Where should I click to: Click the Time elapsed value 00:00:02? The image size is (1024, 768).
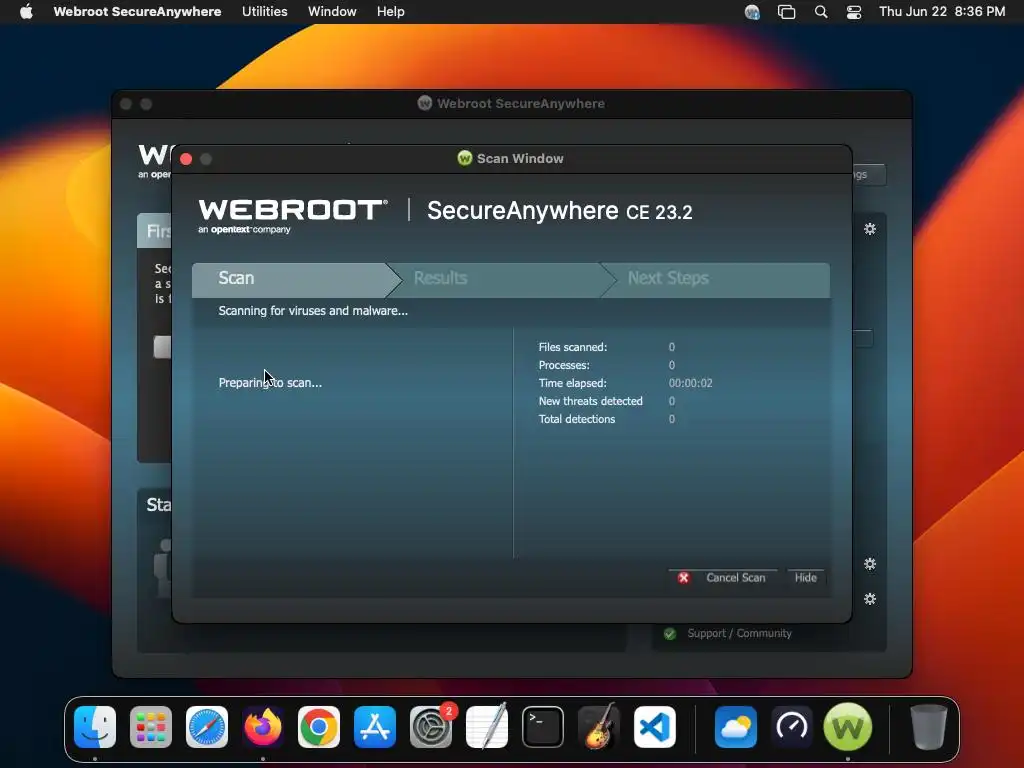(x=690, y=383)
